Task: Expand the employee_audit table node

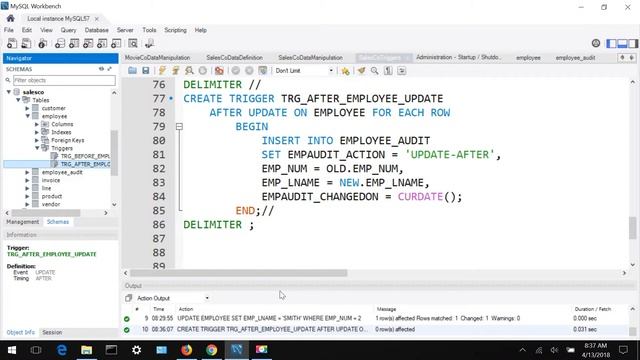Action: [27, 172]
